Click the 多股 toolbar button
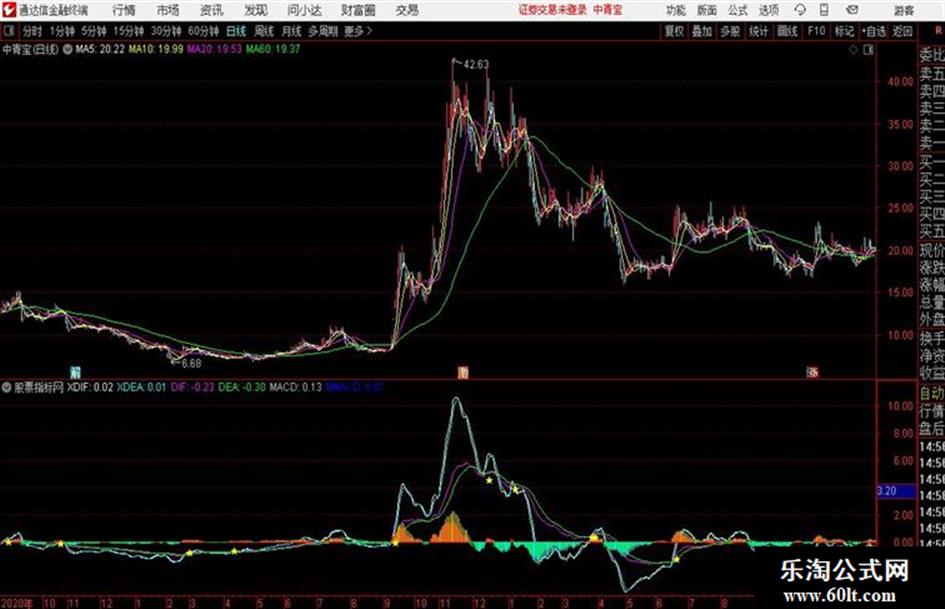Viewport: 945px width, 609px height. pyautogui.click(x=730, y=31)
